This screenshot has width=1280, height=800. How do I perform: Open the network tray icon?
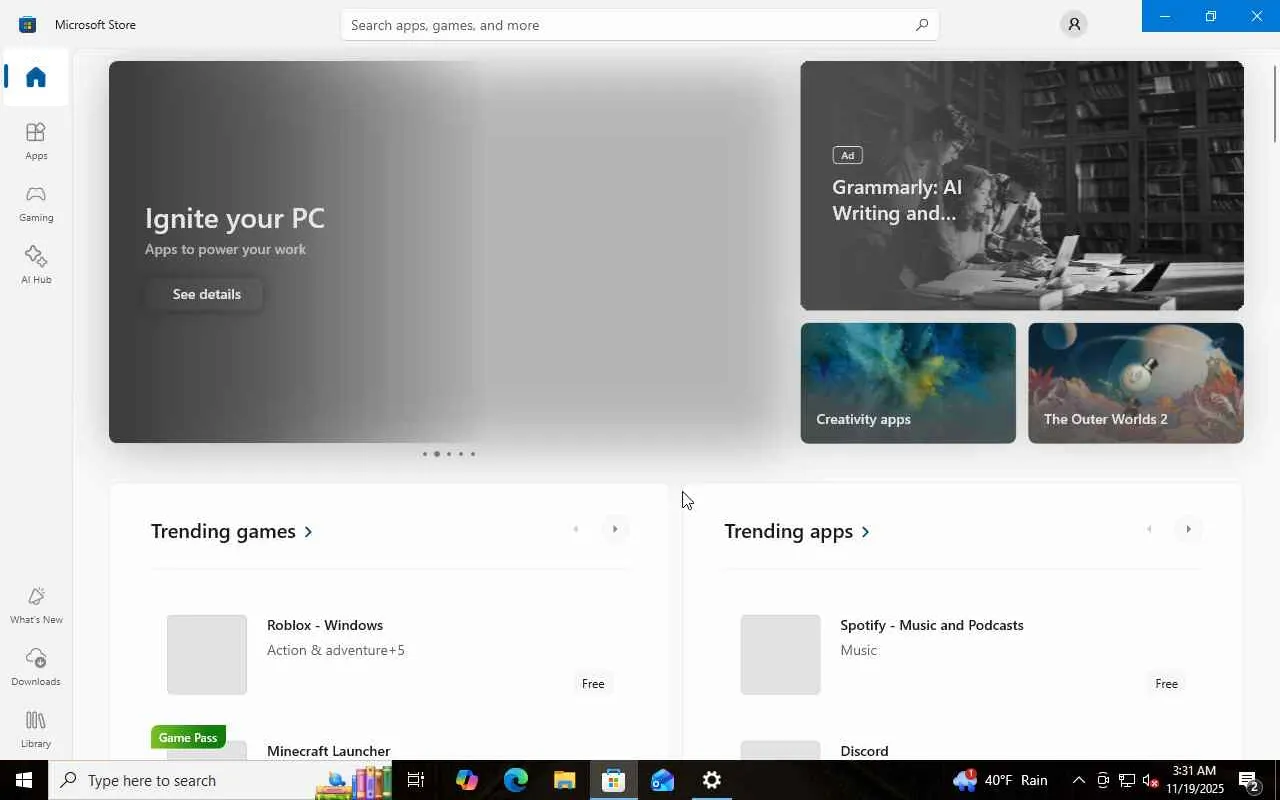tap(1126, 780)
